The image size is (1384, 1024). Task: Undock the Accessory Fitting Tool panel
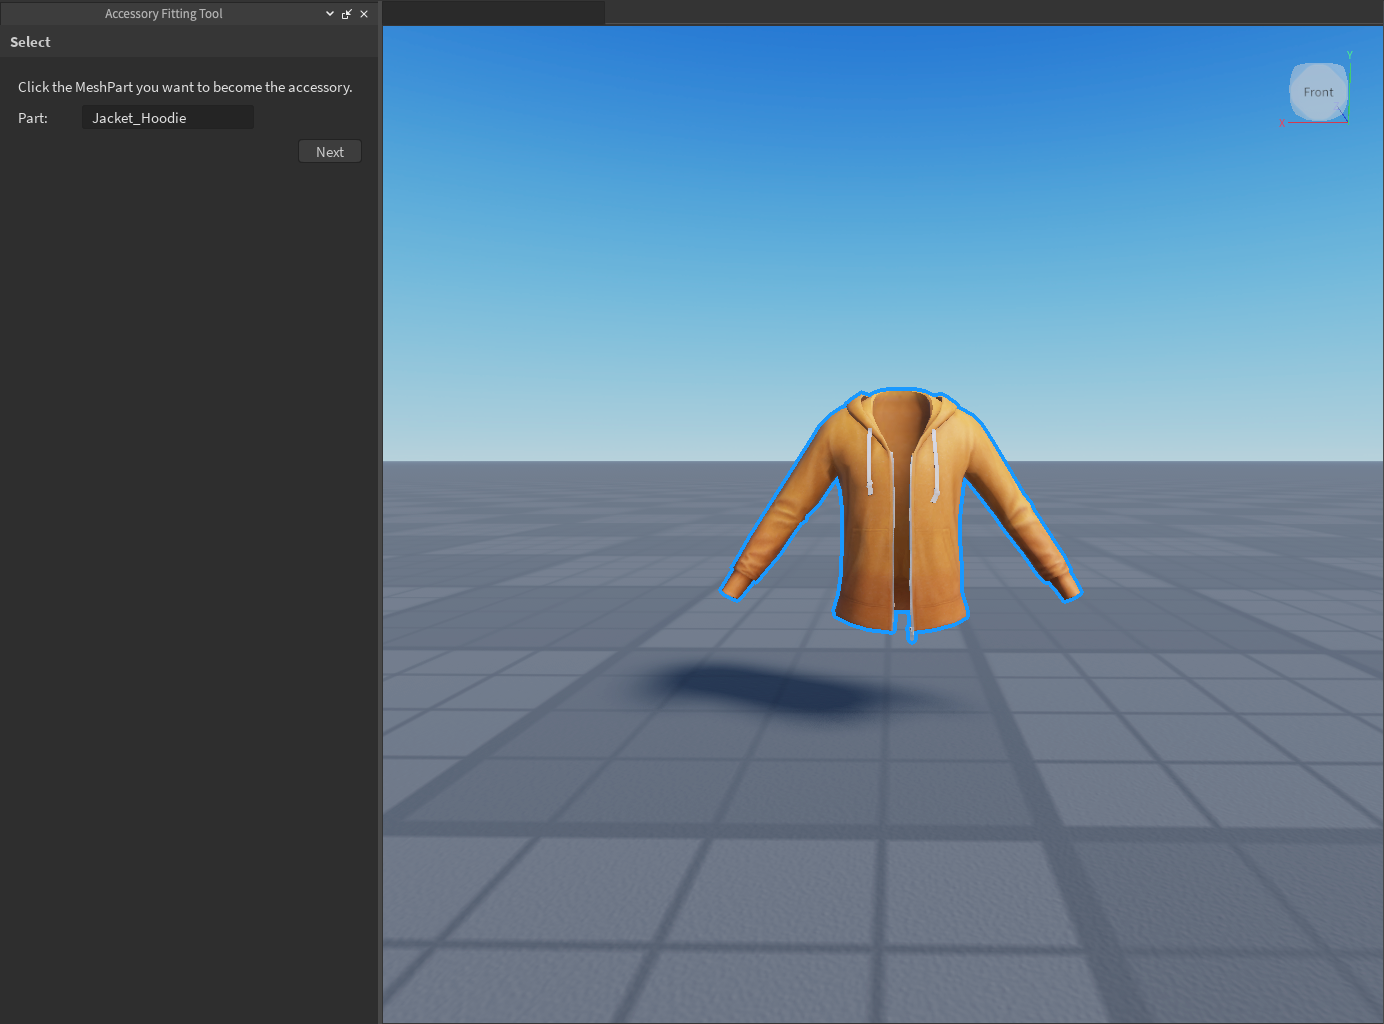(x=347, y=14)
